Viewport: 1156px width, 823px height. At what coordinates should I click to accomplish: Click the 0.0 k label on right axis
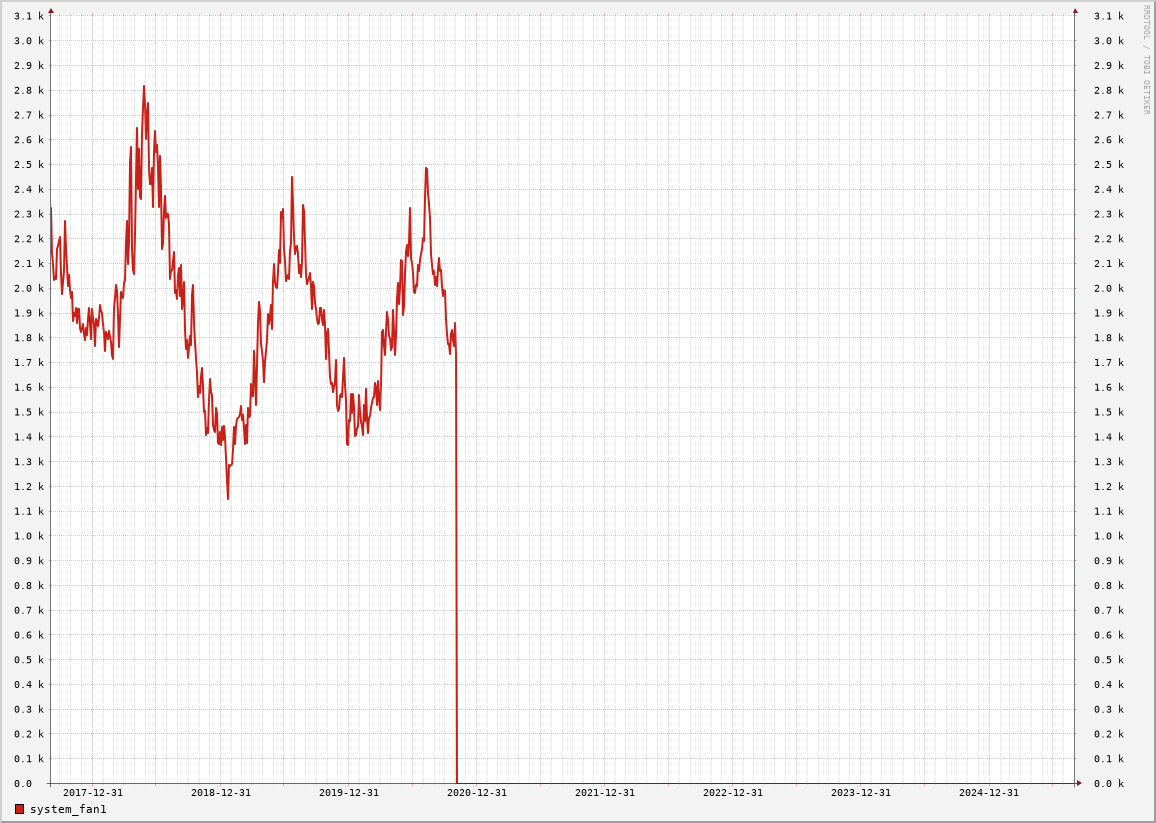(x=1109, y=784)
